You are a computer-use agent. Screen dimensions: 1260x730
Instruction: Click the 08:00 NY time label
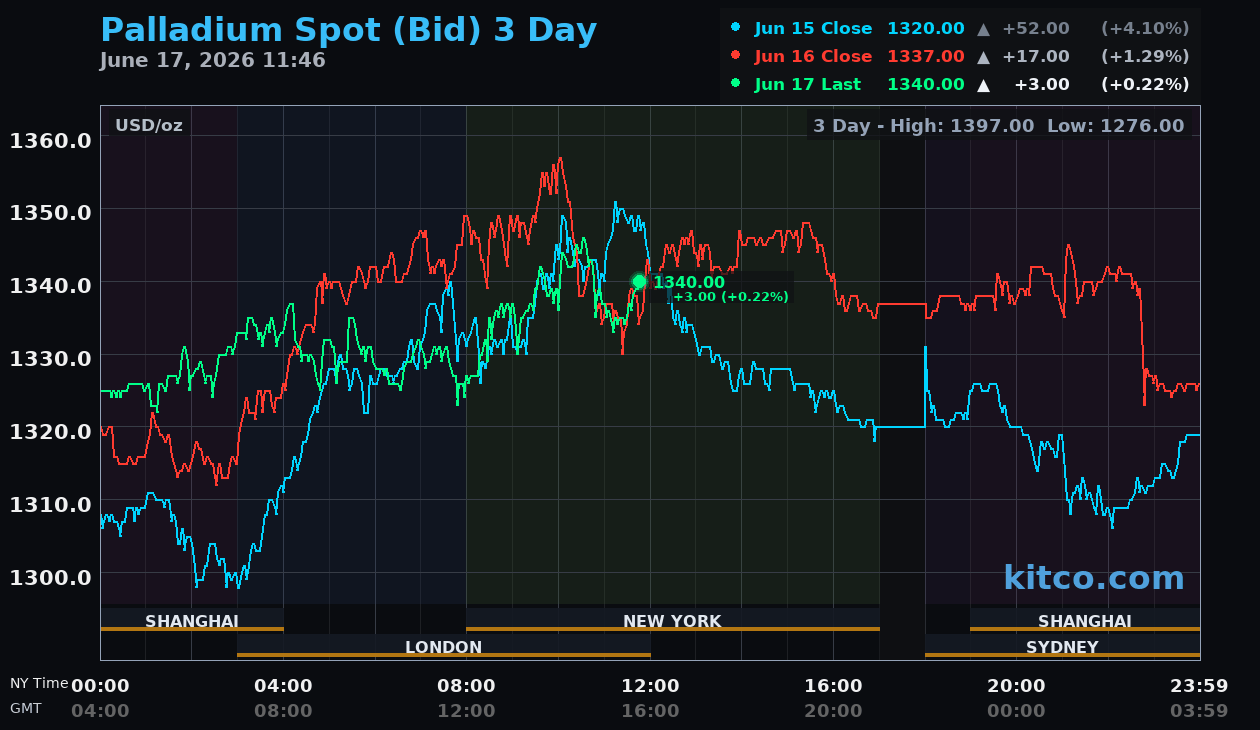click(x=466, y=686)
